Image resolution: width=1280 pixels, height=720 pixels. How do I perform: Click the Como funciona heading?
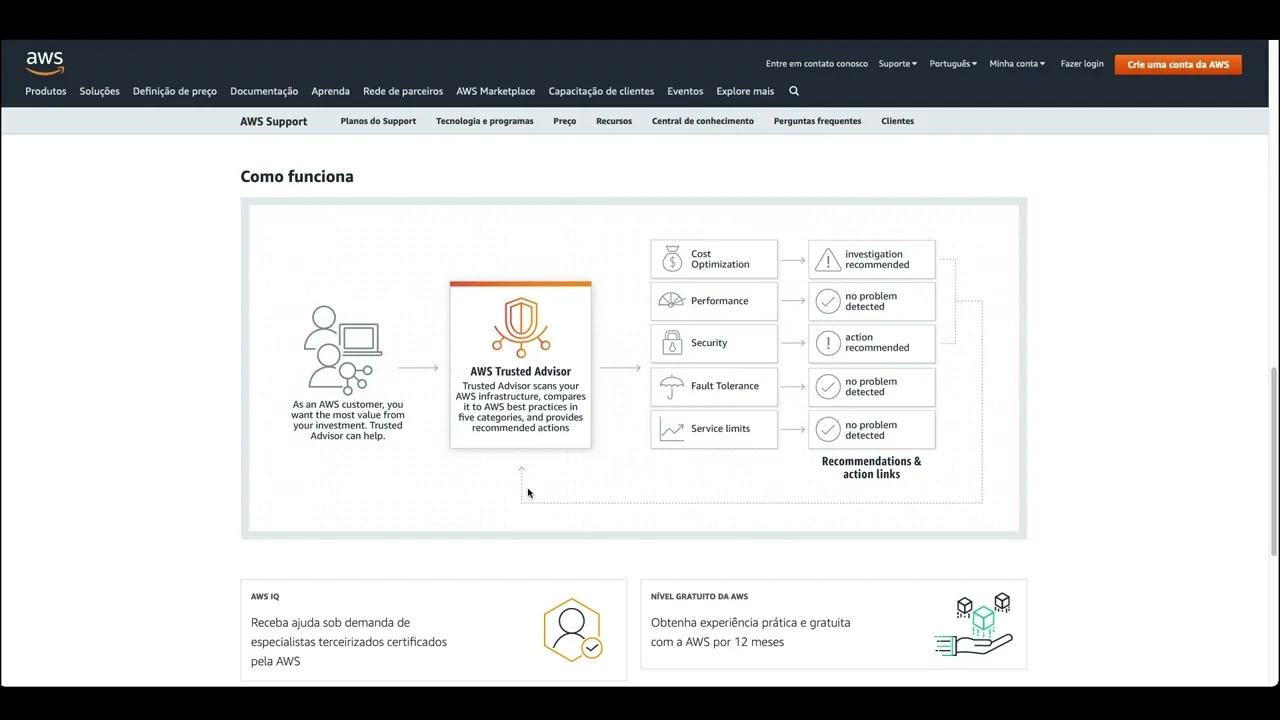coord(297,176)
